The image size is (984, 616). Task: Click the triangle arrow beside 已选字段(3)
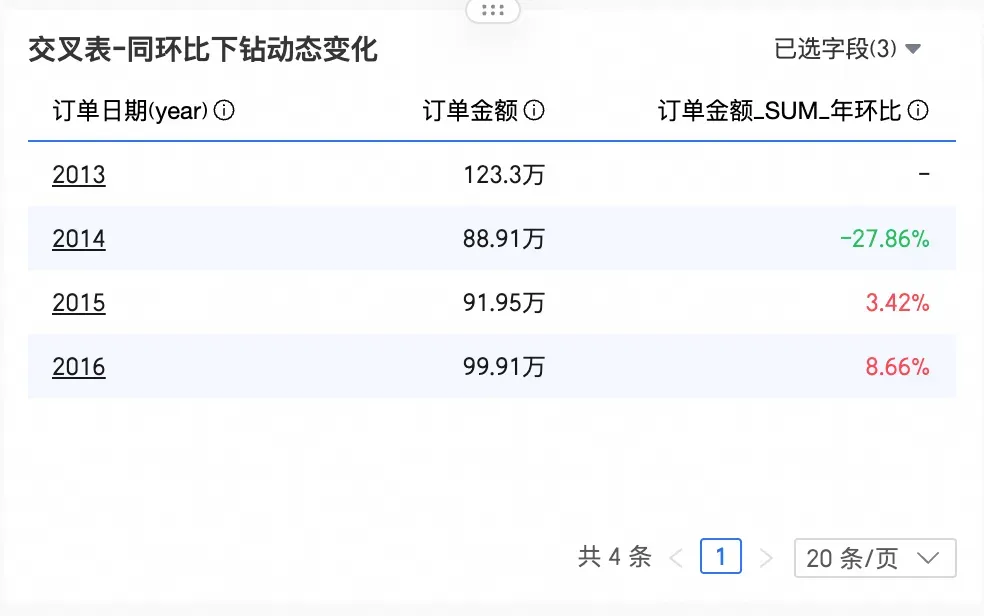click(x=913, y=49)
